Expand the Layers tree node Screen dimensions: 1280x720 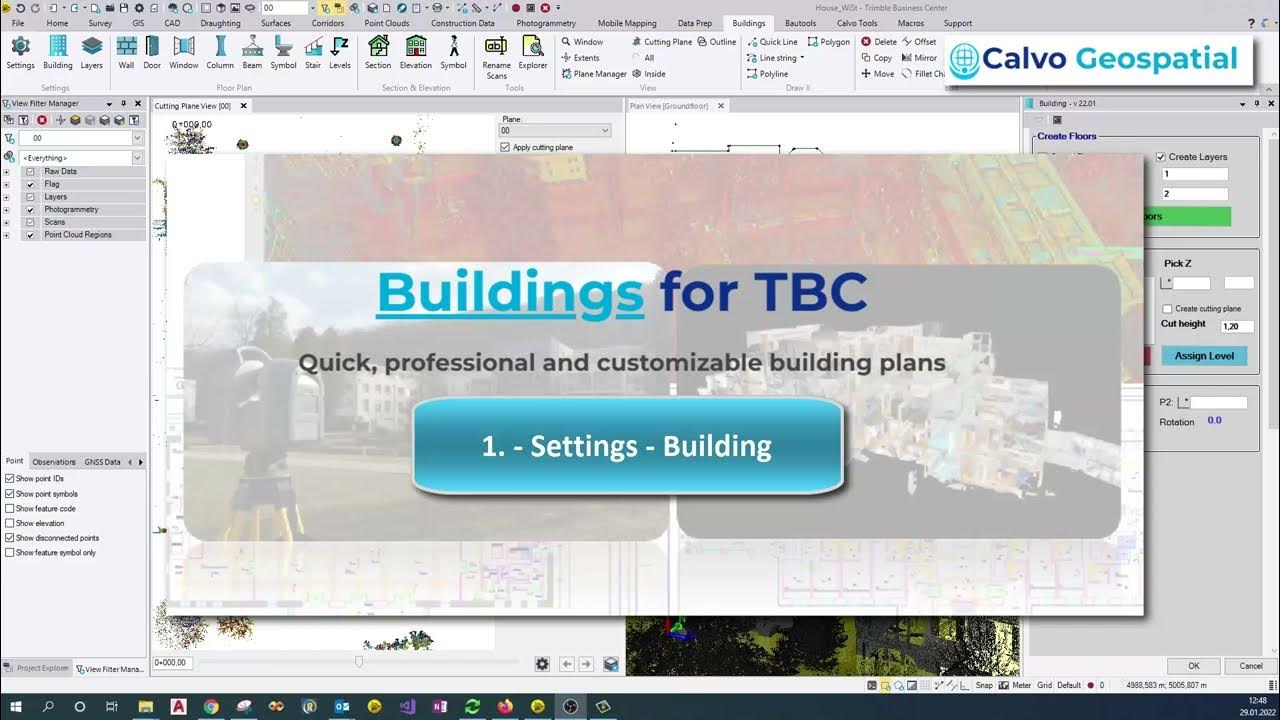pyautogui.click(x=7, y=197)
